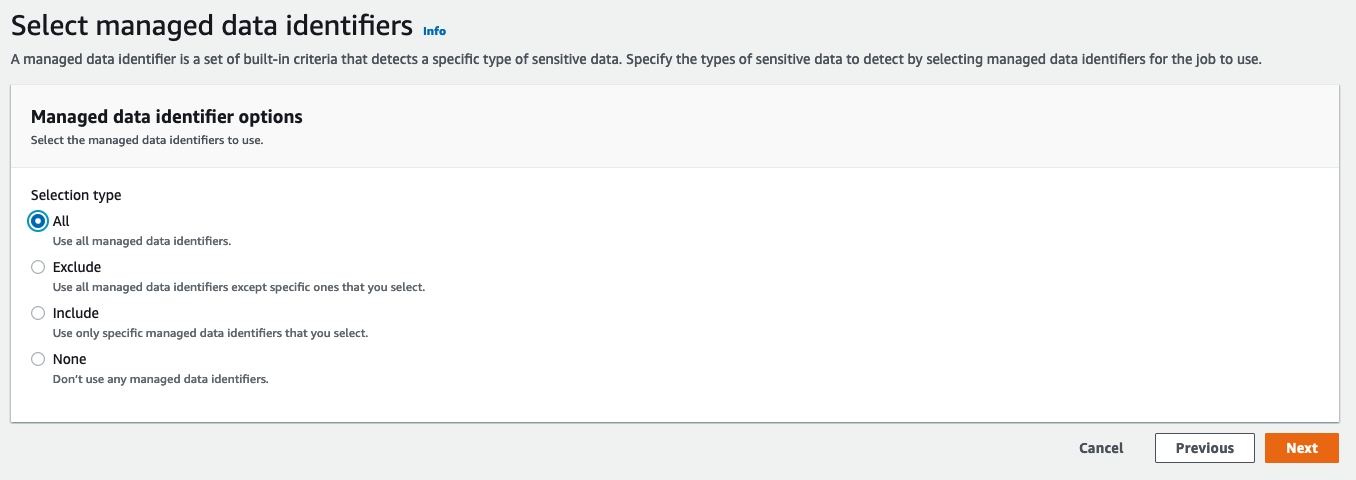Click 'Use all managed data identifiers.' description
The width and height of the screenshot is (1356, 480).
[142, 241]
